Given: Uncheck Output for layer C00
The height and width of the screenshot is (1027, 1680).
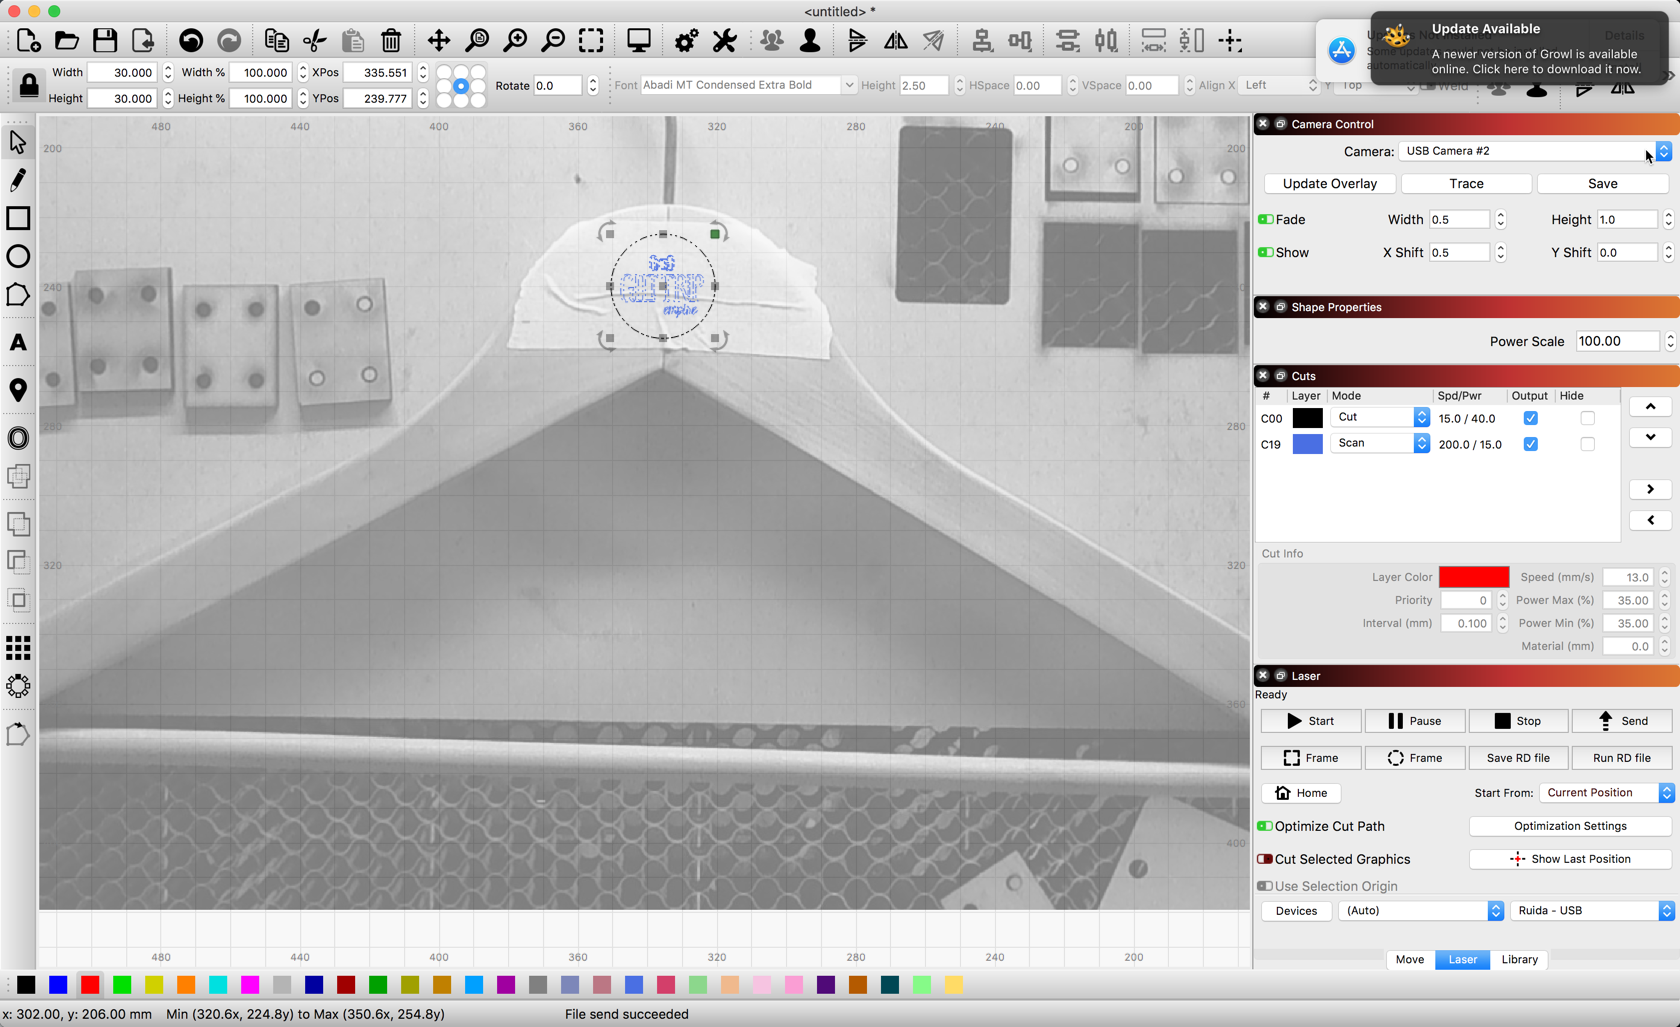Looking at the screenshot, I should click(x=1530, y=418).
